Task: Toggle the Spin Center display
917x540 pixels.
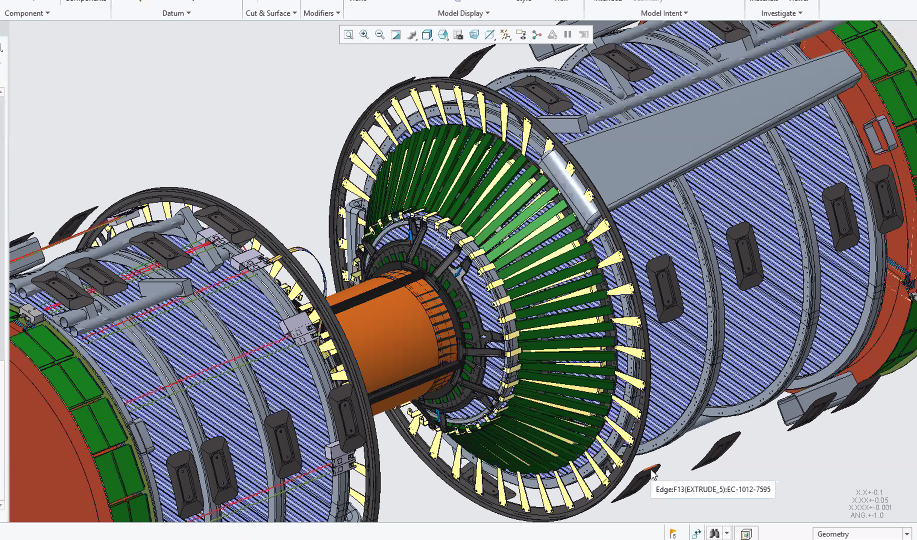Action: pos(536,35)
